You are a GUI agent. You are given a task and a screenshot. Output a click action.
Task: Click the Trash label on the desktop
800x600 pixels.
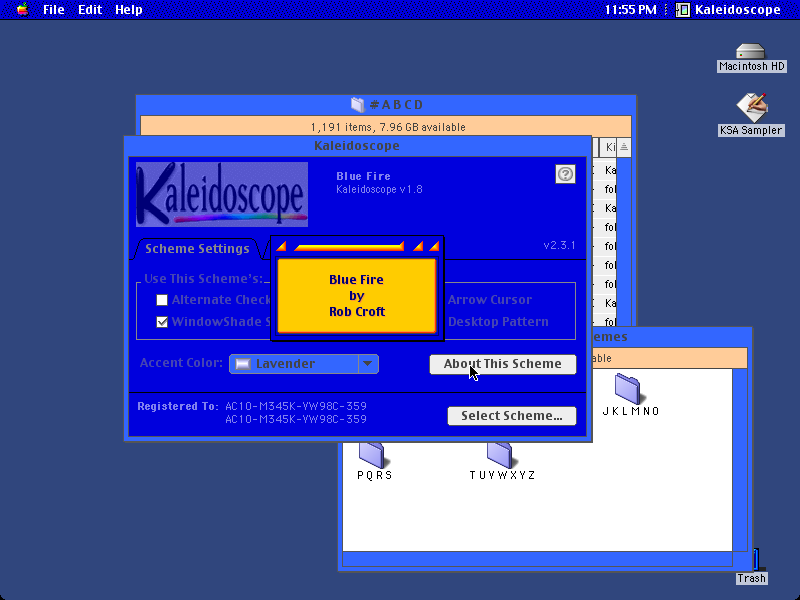[x=751, y=578]
